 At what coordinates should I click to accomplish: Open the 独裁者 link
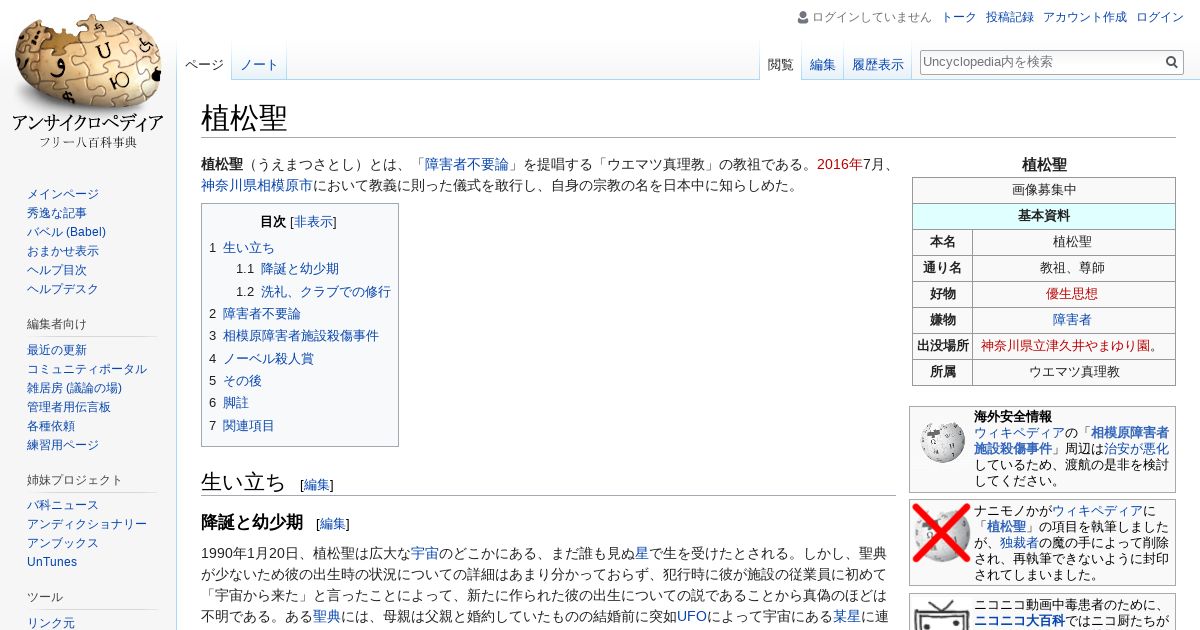point(1019,542)
